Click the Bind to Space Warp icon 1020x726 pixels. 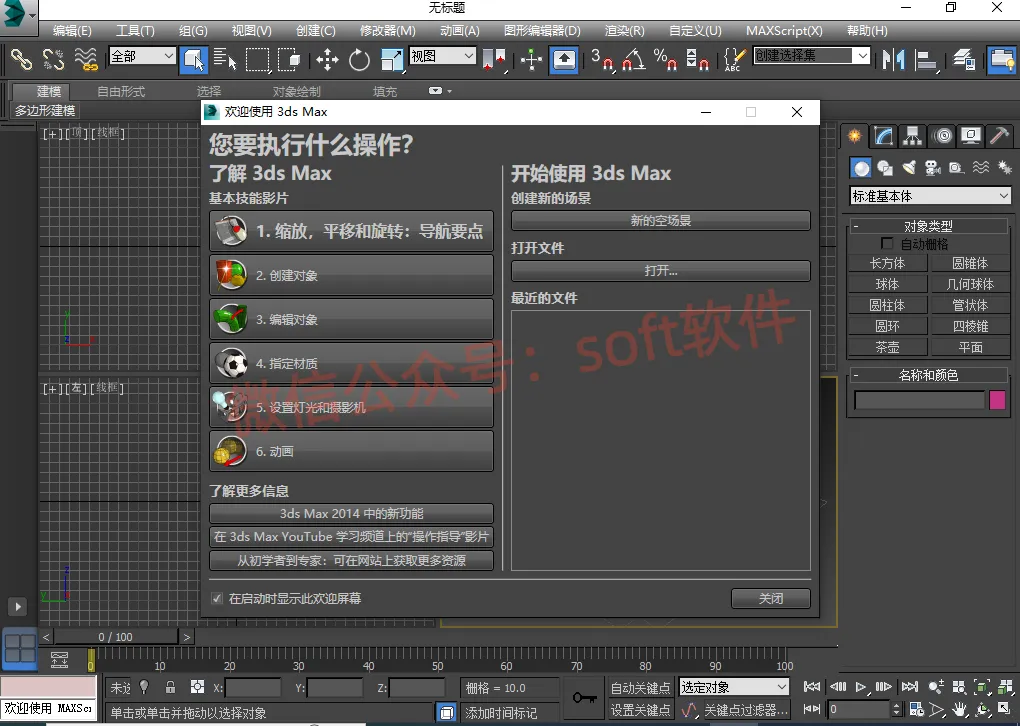coord(85,59)
